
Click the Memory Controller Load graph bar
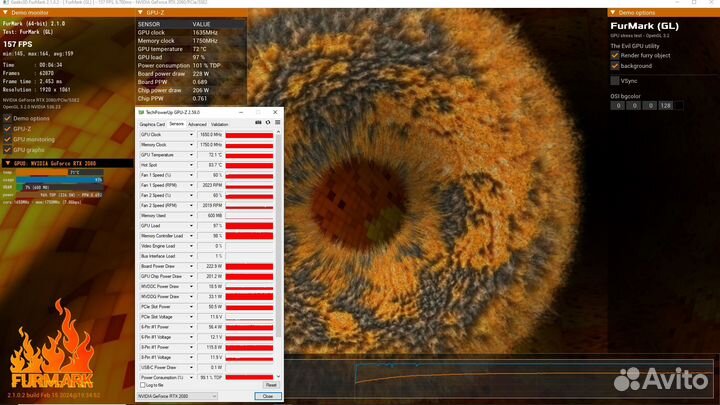249,236
